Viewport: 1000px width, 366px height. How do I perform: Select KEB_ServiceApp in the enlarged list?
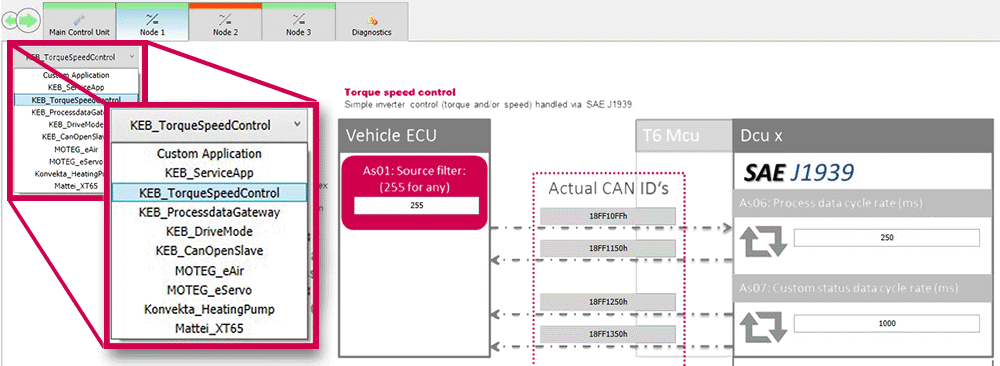pos(209,173)
